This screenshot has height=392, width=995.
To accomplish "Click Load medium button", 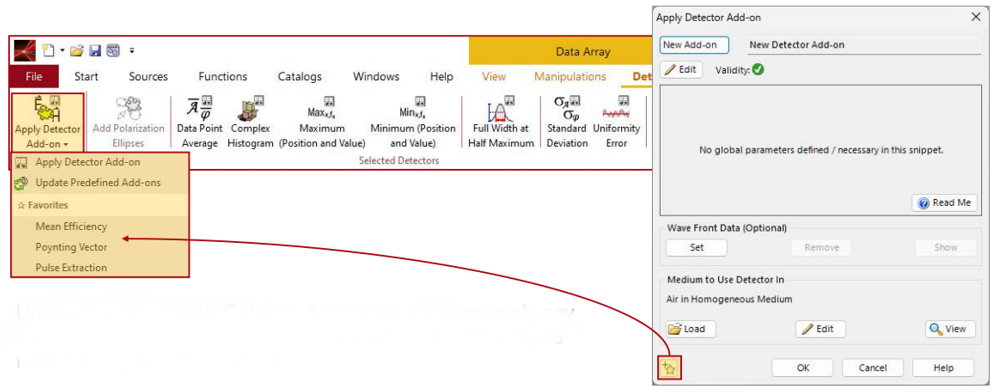I will point(691,329).
